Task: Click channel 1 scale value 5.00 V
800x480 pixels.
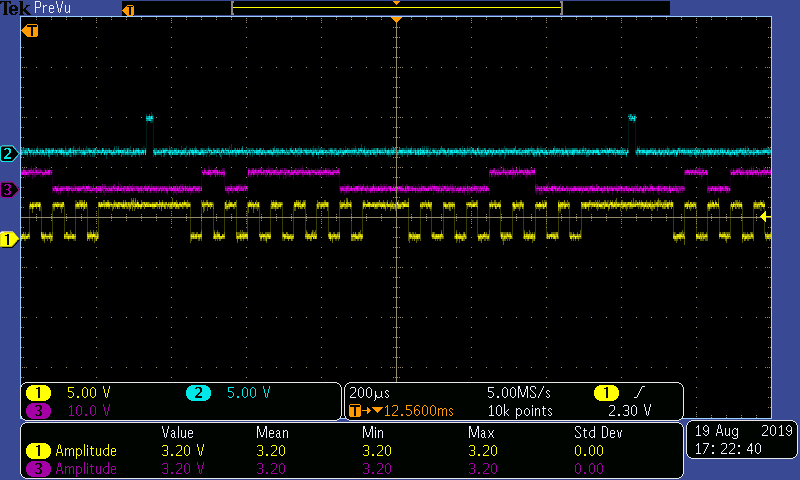Action: tap(89, 393)
